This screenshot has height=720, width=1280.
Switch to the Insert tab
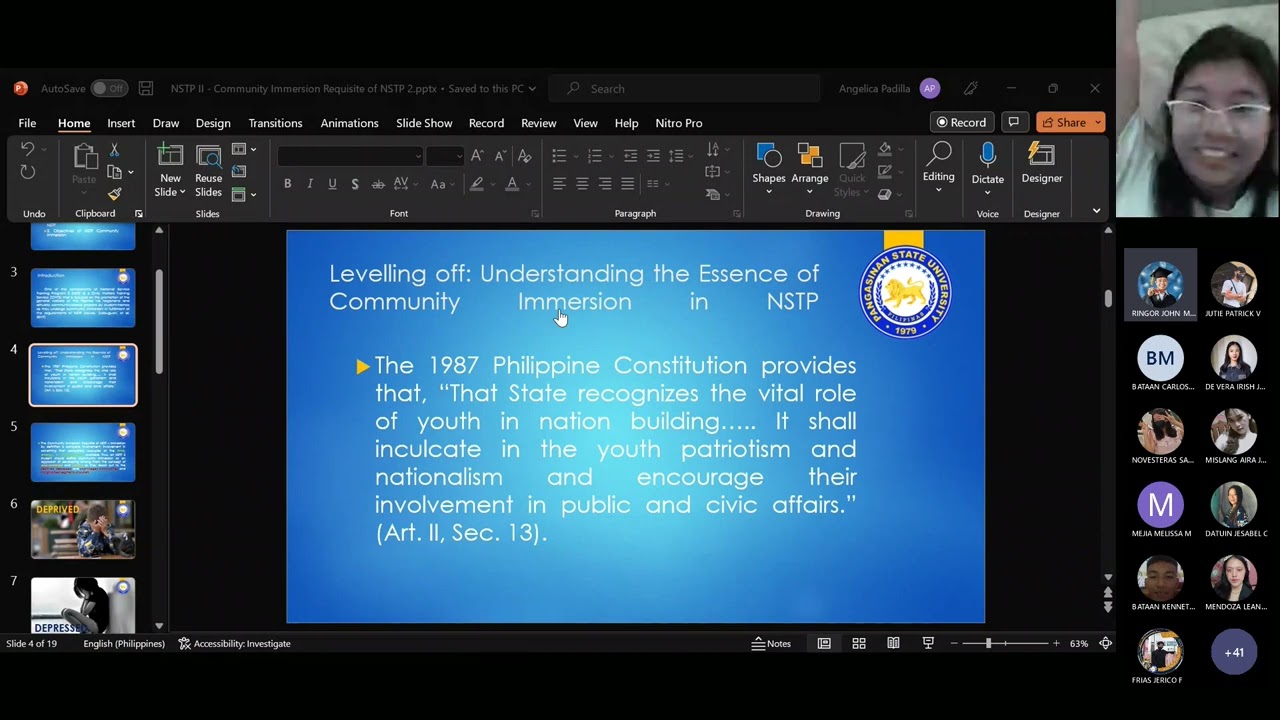[x=121, y=123]
